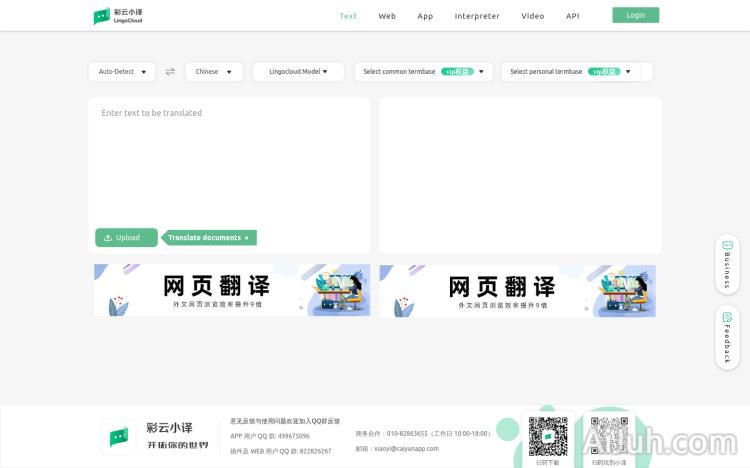Click the LingoCloud logo in the header
Image resolution: width=750 pixels, height=468 pixels.
(118, 16)
